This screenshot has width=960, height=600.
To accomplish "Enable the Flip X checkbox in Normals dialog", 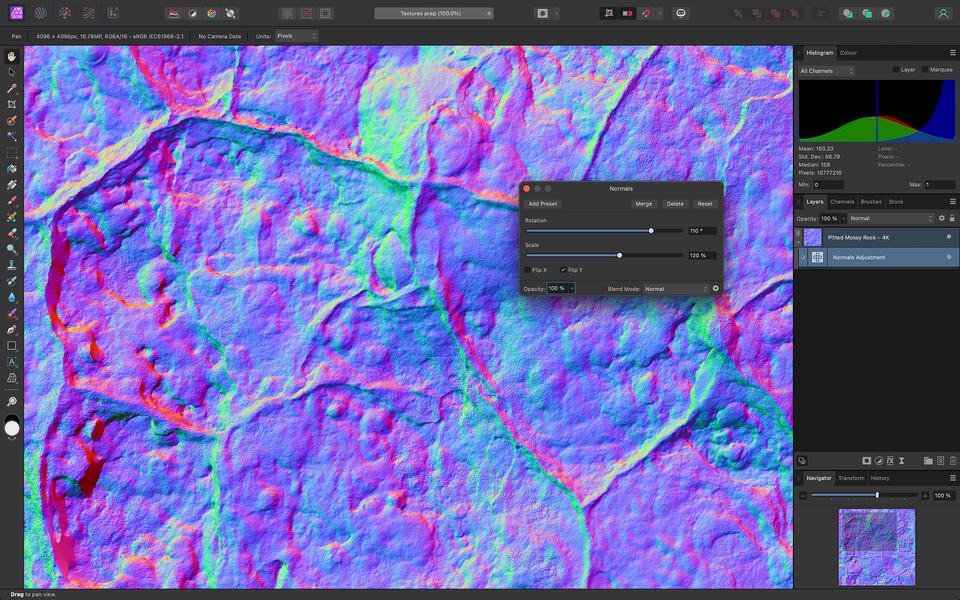I will pos(528,269).
